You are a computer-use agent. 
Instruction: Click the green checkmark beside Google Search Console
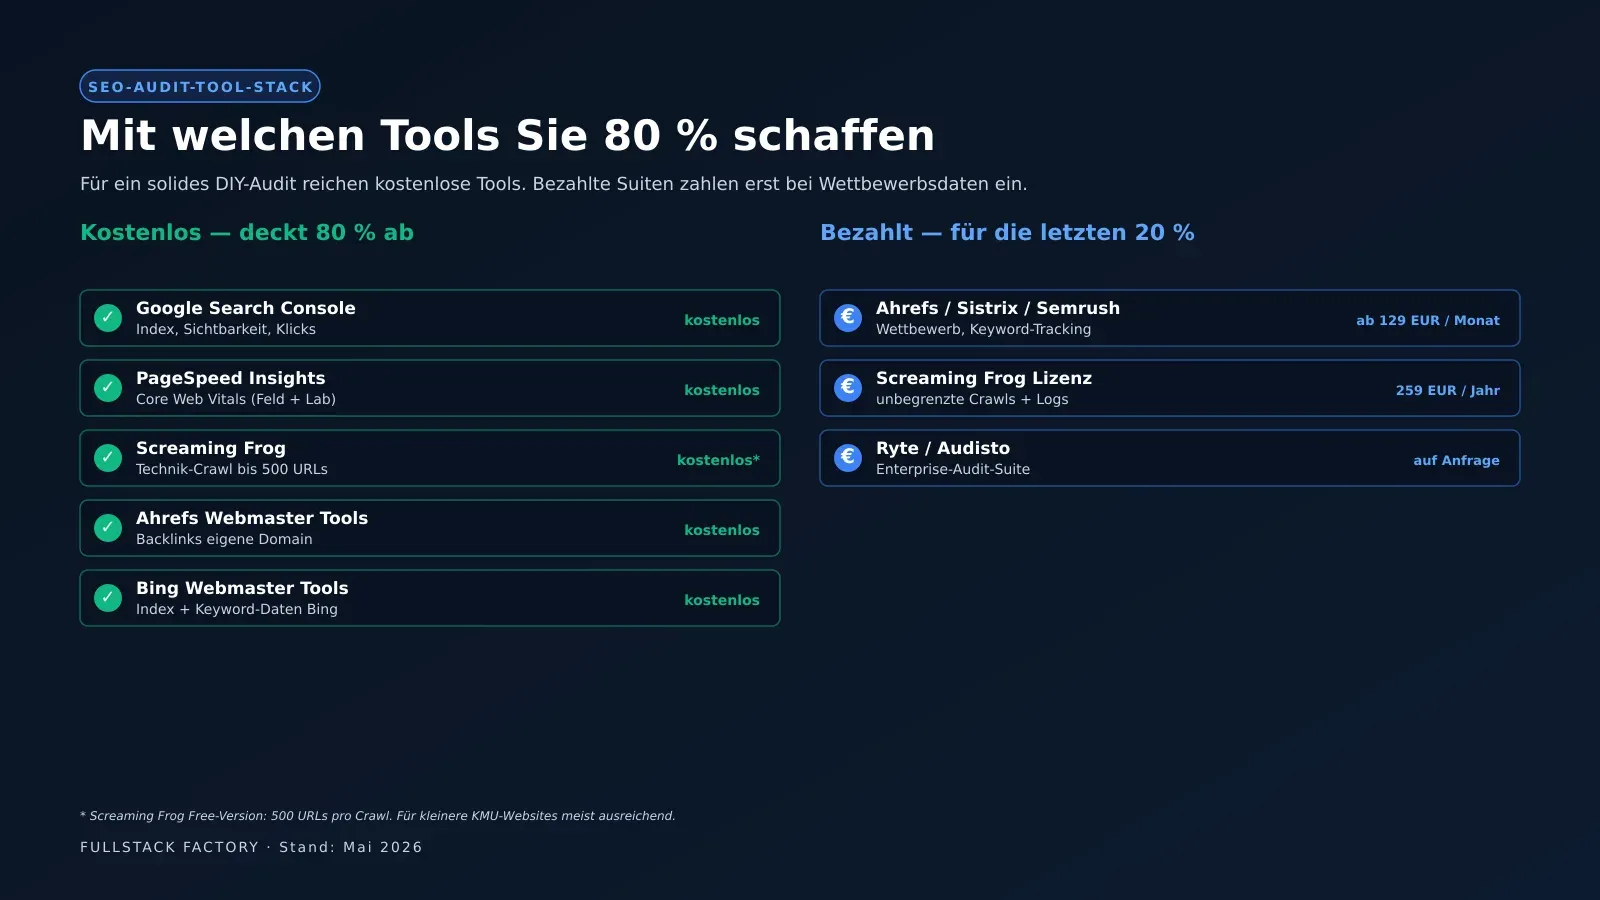tap(108, 318)
